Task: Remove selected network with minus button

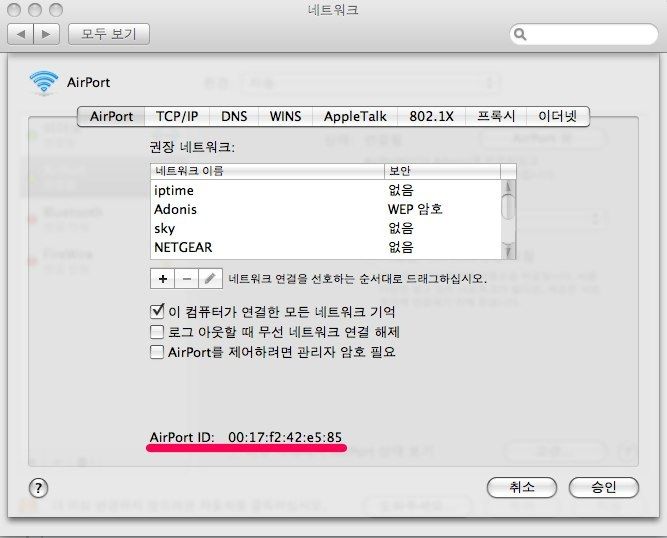Action: pyautogui.click(x=186, y=279)
